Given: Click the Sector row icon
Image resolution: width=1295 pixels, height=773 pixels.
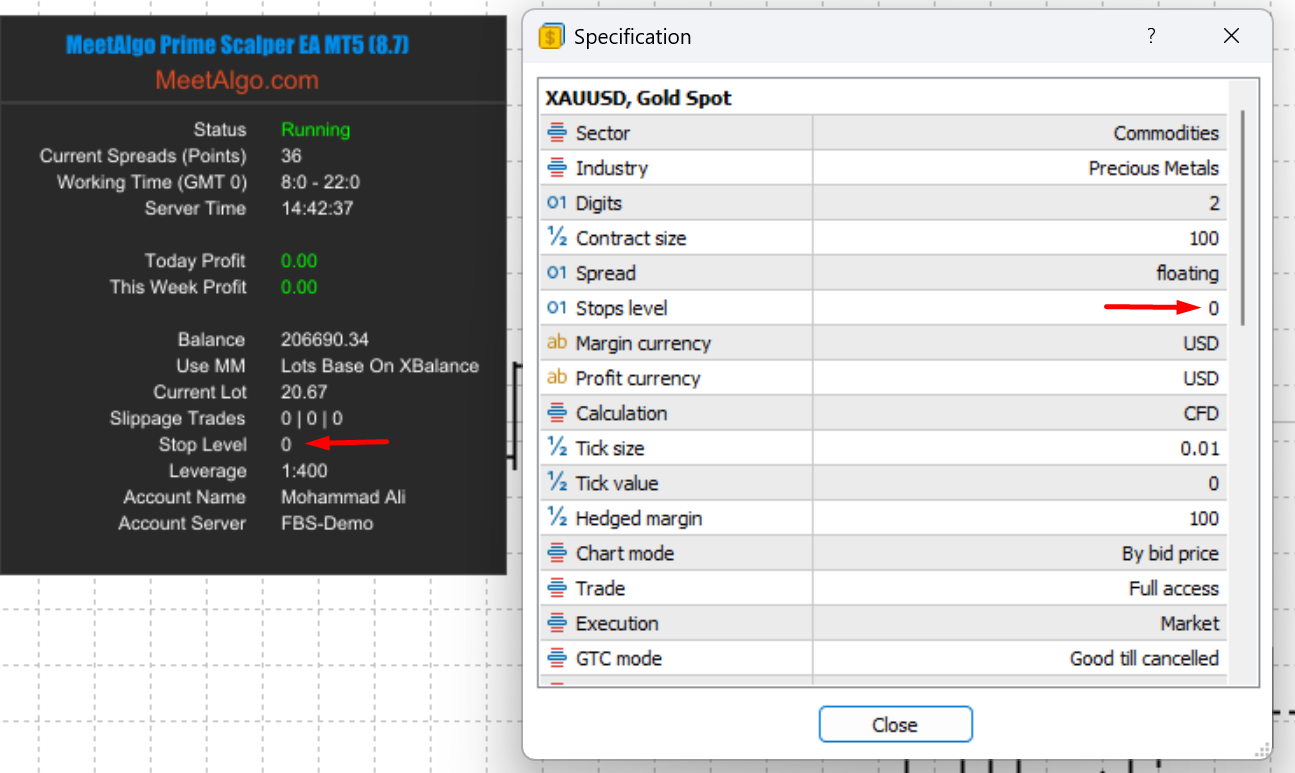Looking at the screenshot, I should tap(557, 133).
